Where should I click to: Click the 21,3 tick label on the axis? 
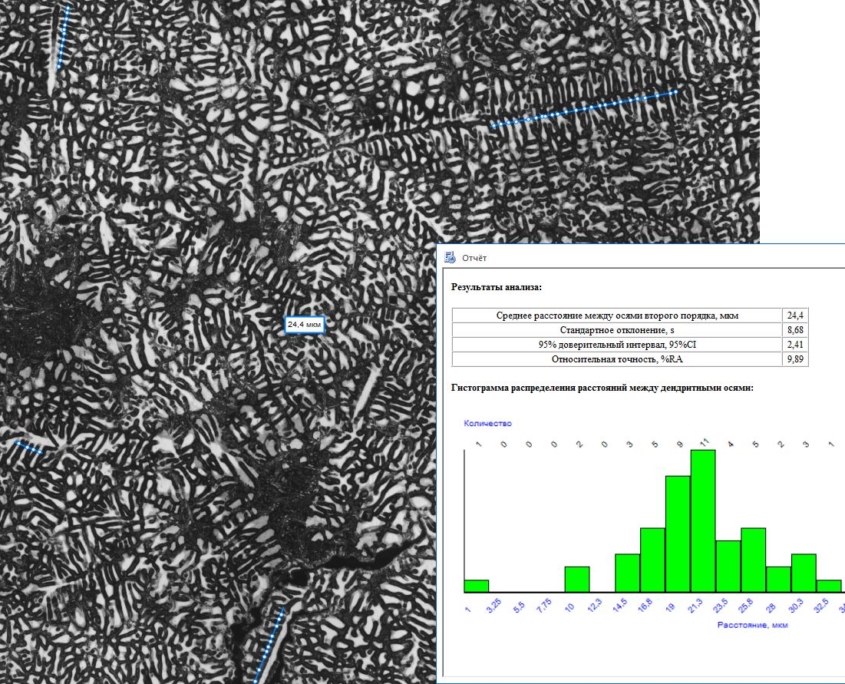695,606
